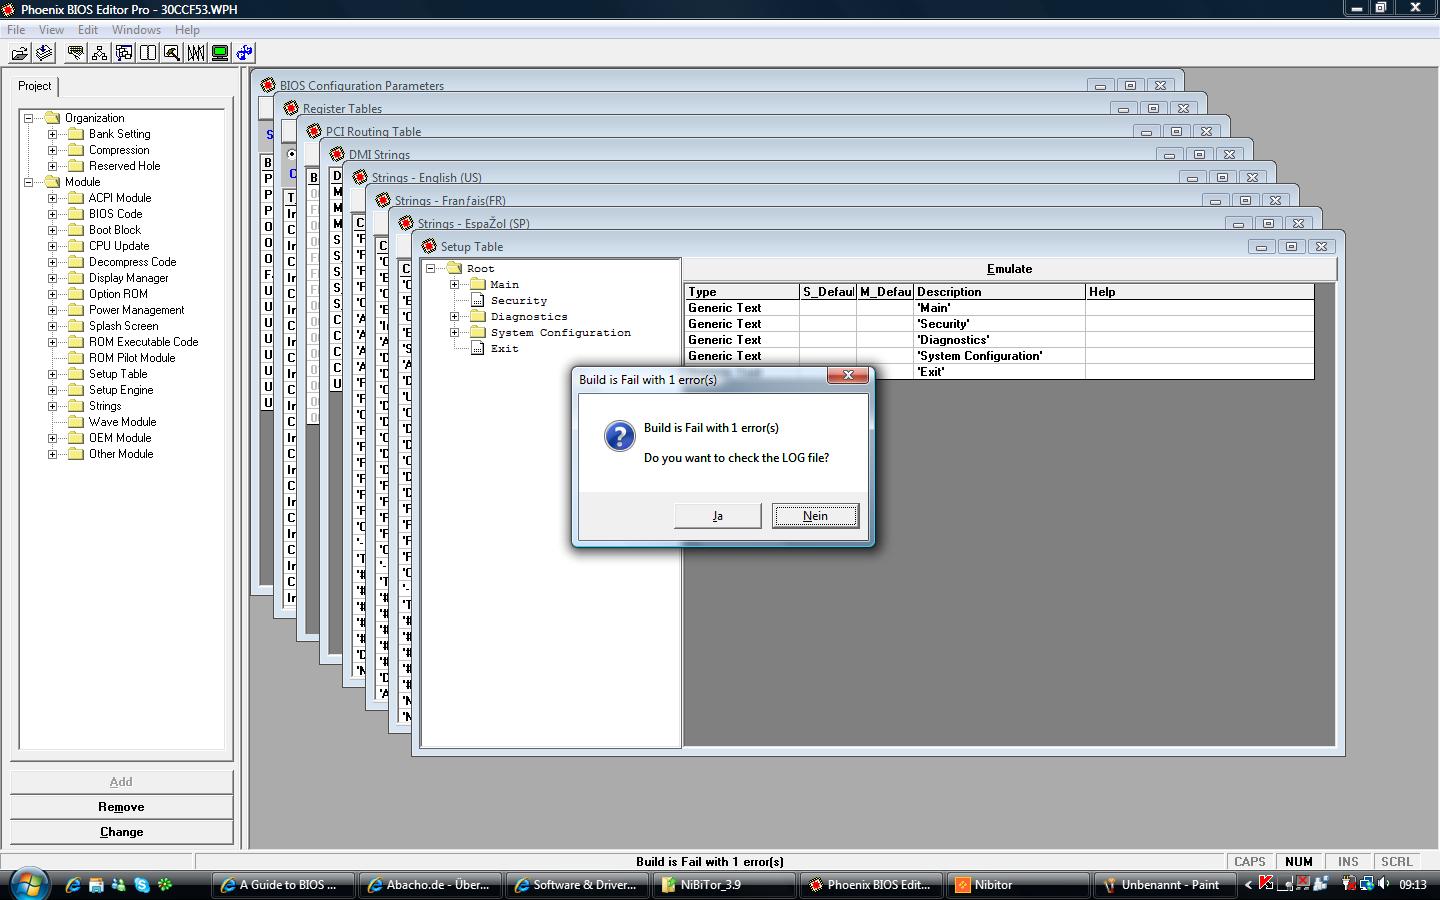Click the hammer toolbar icon
The image size is (1440, 900).
(x=171, y=53)
